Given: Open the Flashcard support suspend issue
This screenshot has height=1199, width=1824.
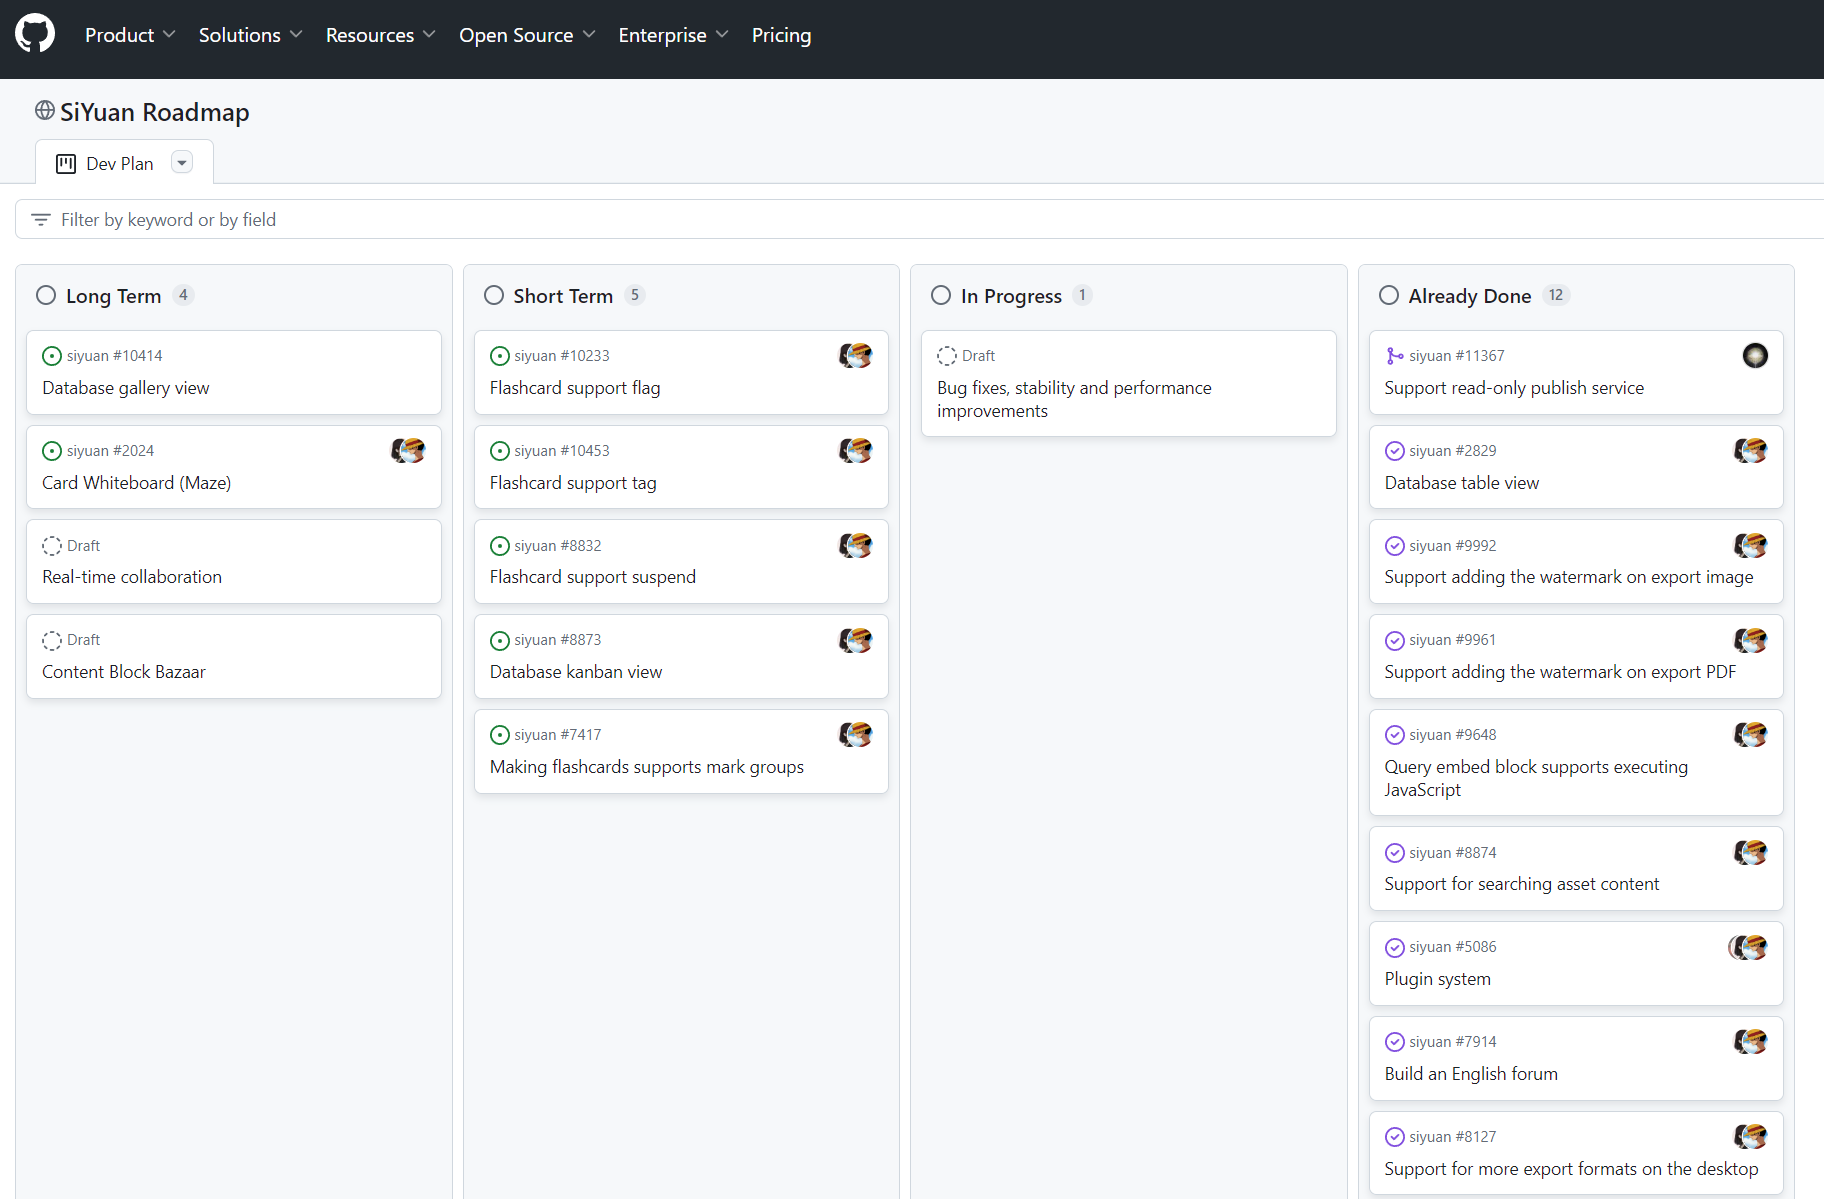Looking at the screenshot, I should pos(593,577).
